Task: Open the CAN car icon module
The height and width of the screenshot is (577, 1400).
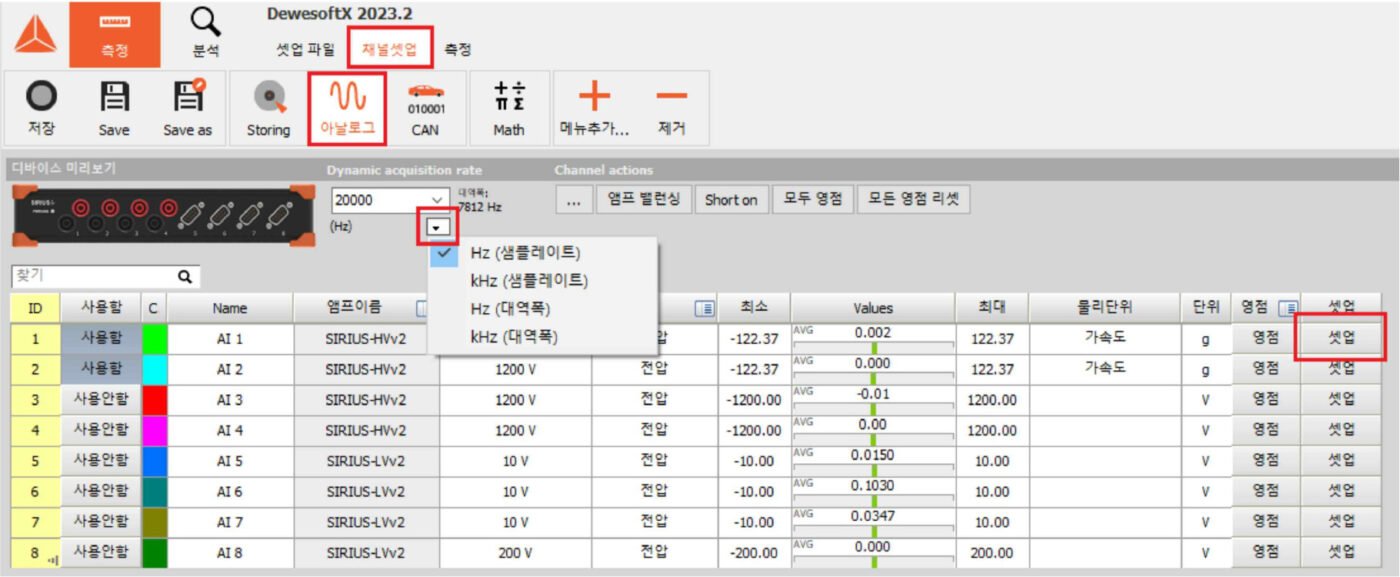Action: click(426, 108)
